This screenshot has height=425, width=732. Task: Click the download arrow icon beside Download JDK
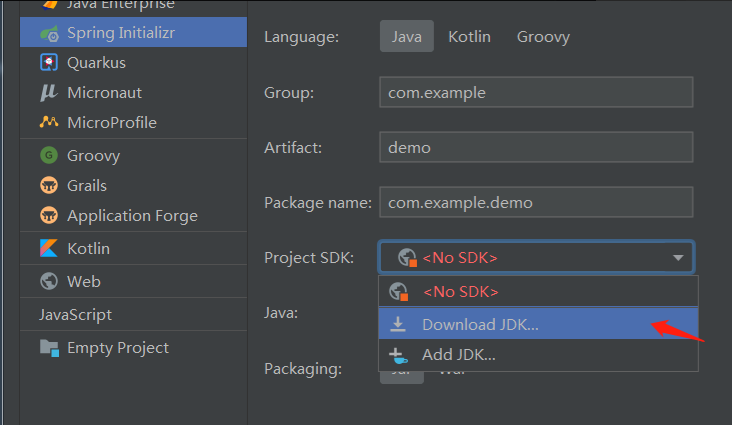pyautogui.click(x=398, y=324)
